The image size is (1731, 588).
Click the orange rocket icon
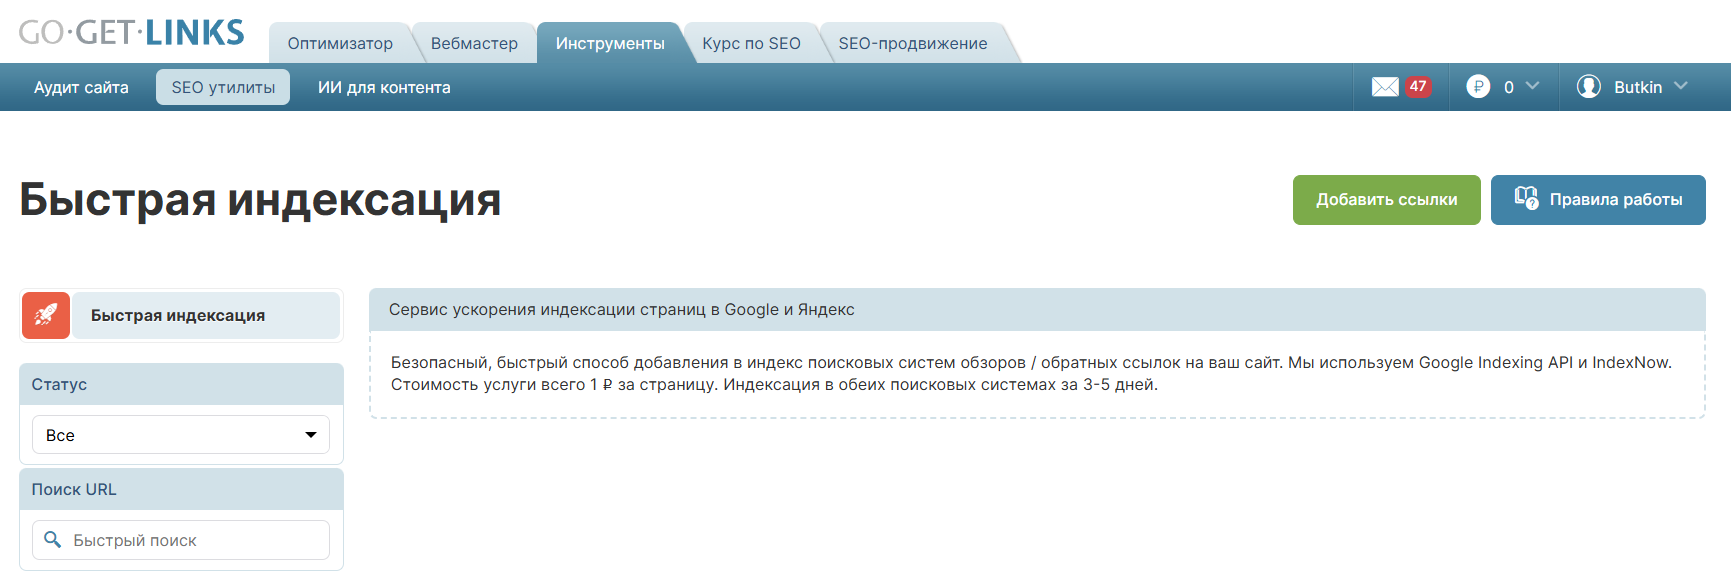(x=46, y=316)
